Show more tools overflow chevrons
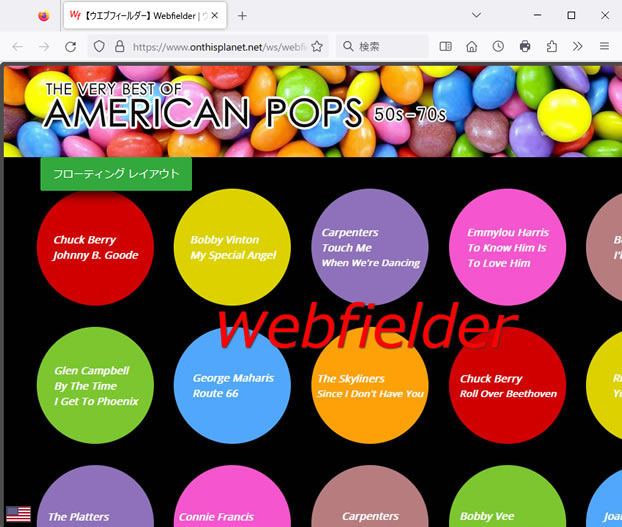 click(x=578, y=47)
